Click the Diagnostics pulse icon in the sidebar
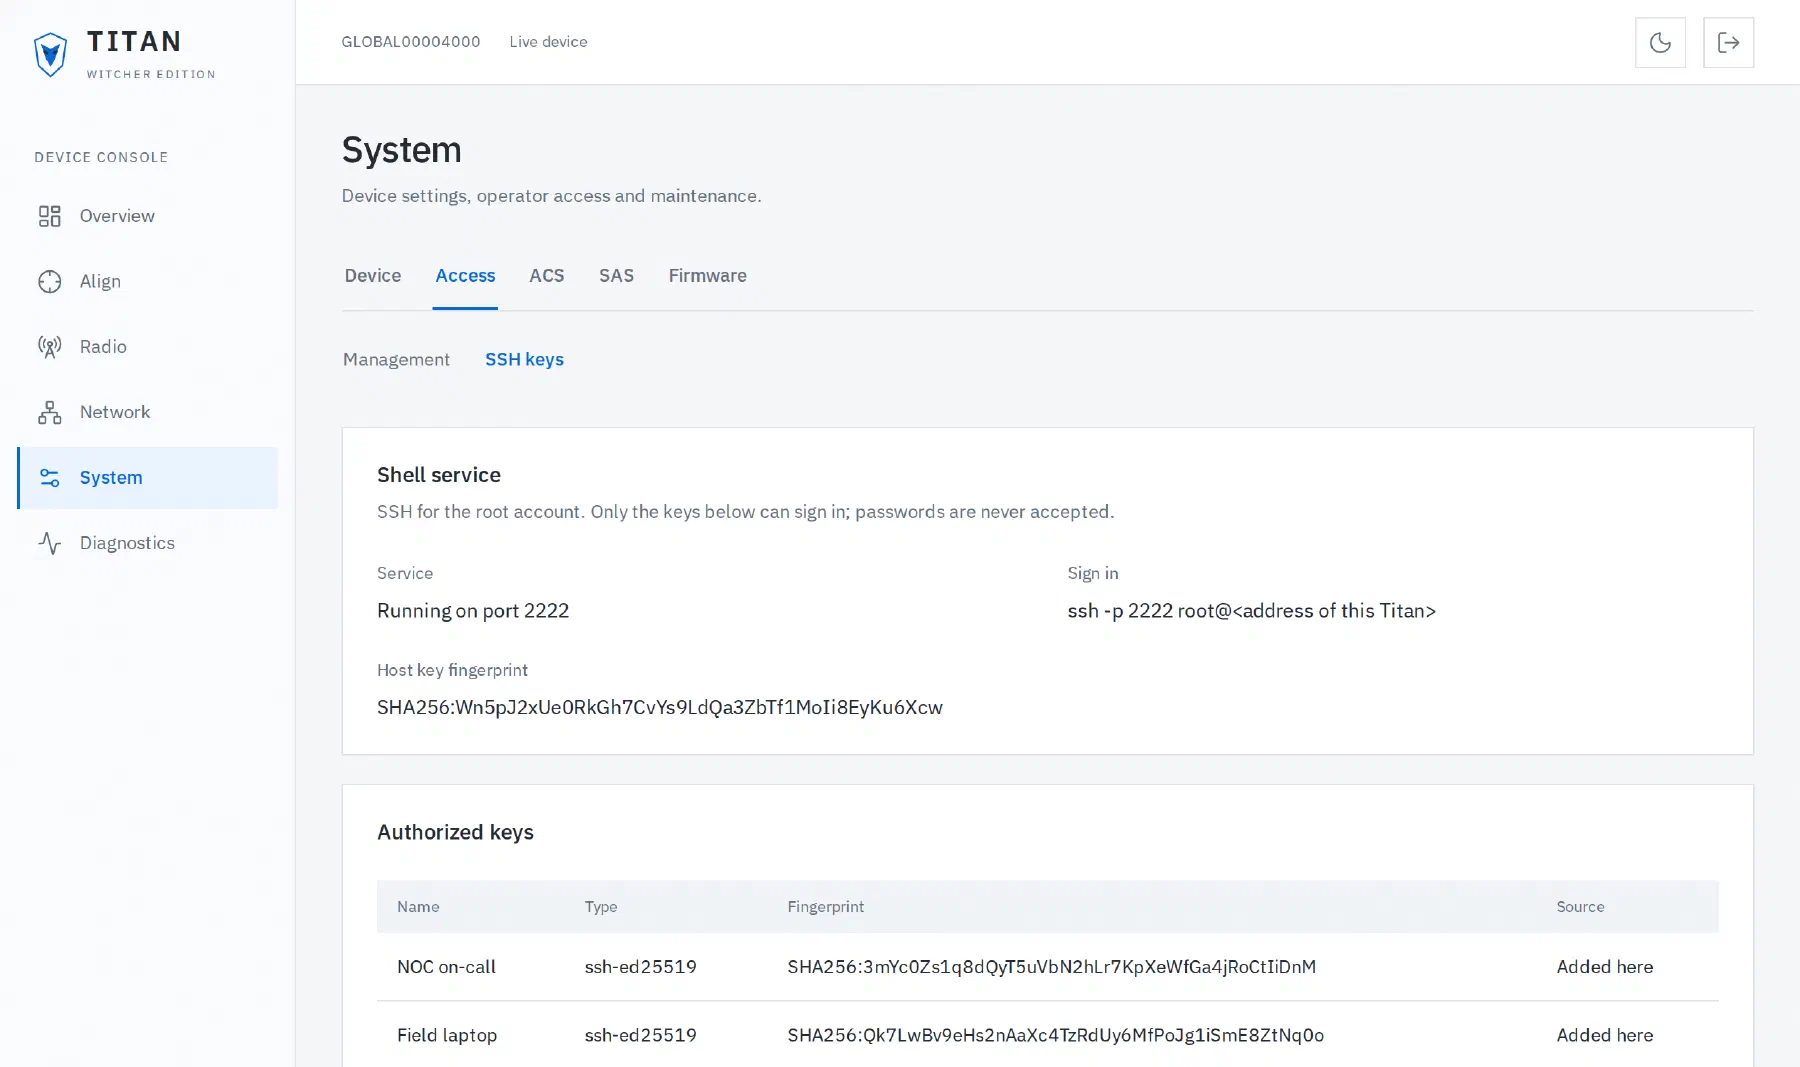This screenshot has width=1800, height=1067. pyautogui.click(x=50, y=543)
